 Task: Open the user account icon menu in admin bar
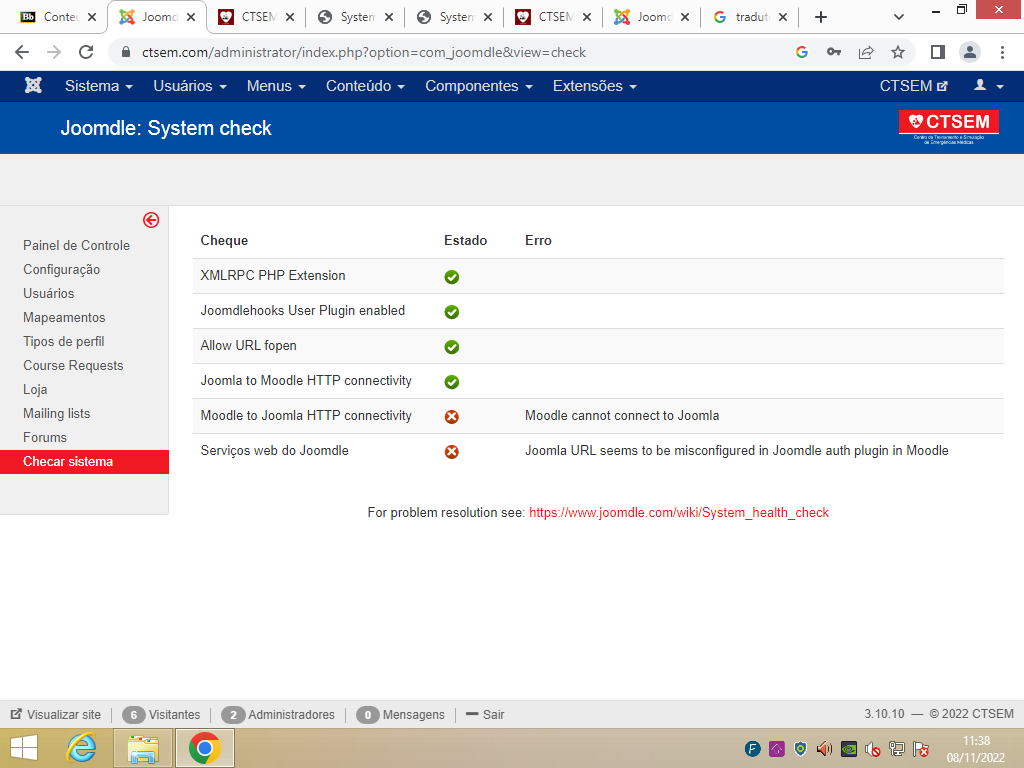988,86
